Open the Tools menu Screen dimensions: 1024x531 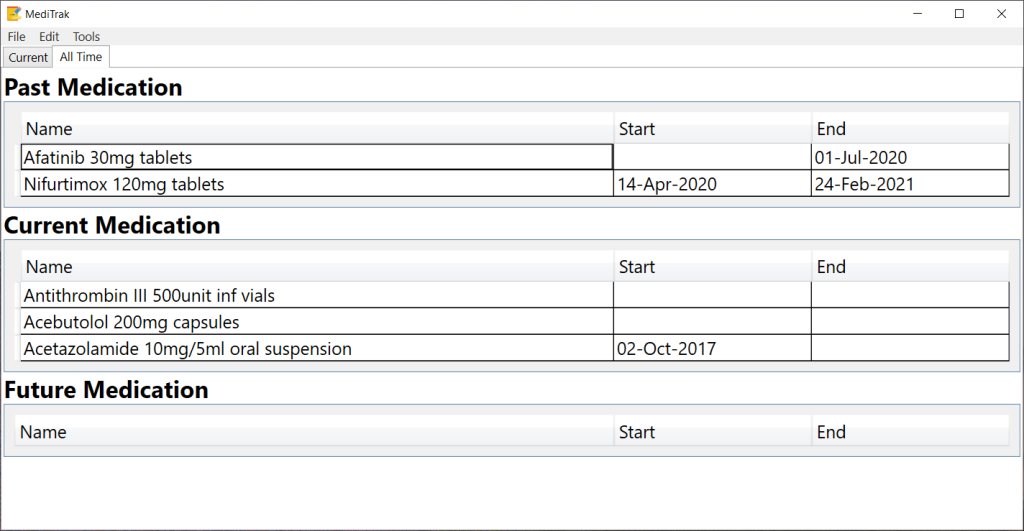point(86,37)
